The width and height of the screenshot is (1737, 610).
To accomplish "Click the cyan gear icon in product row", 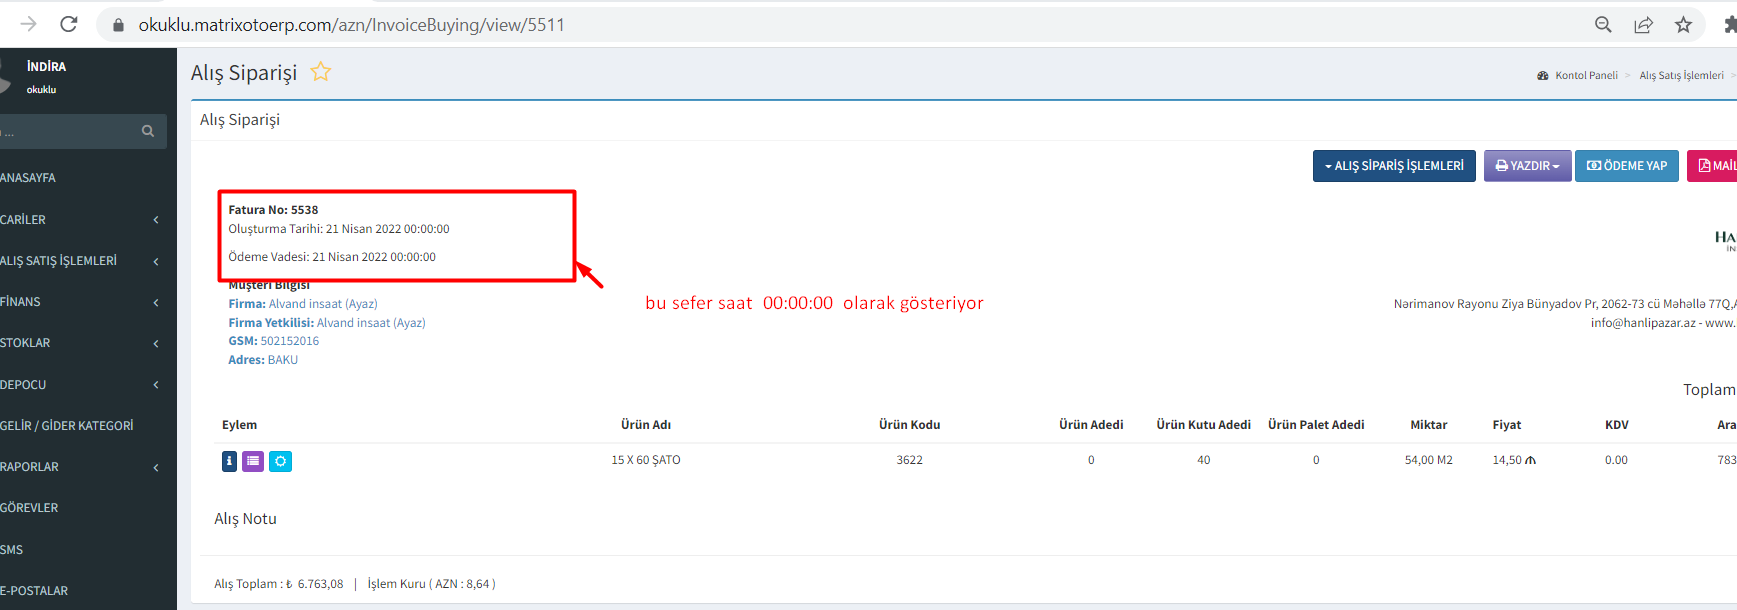I will click(280, 461).
